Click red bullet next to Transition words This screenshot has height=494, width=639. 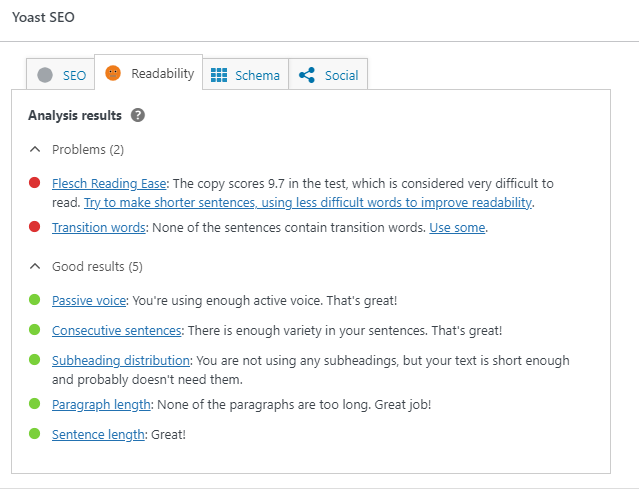(x=35, y=227)
